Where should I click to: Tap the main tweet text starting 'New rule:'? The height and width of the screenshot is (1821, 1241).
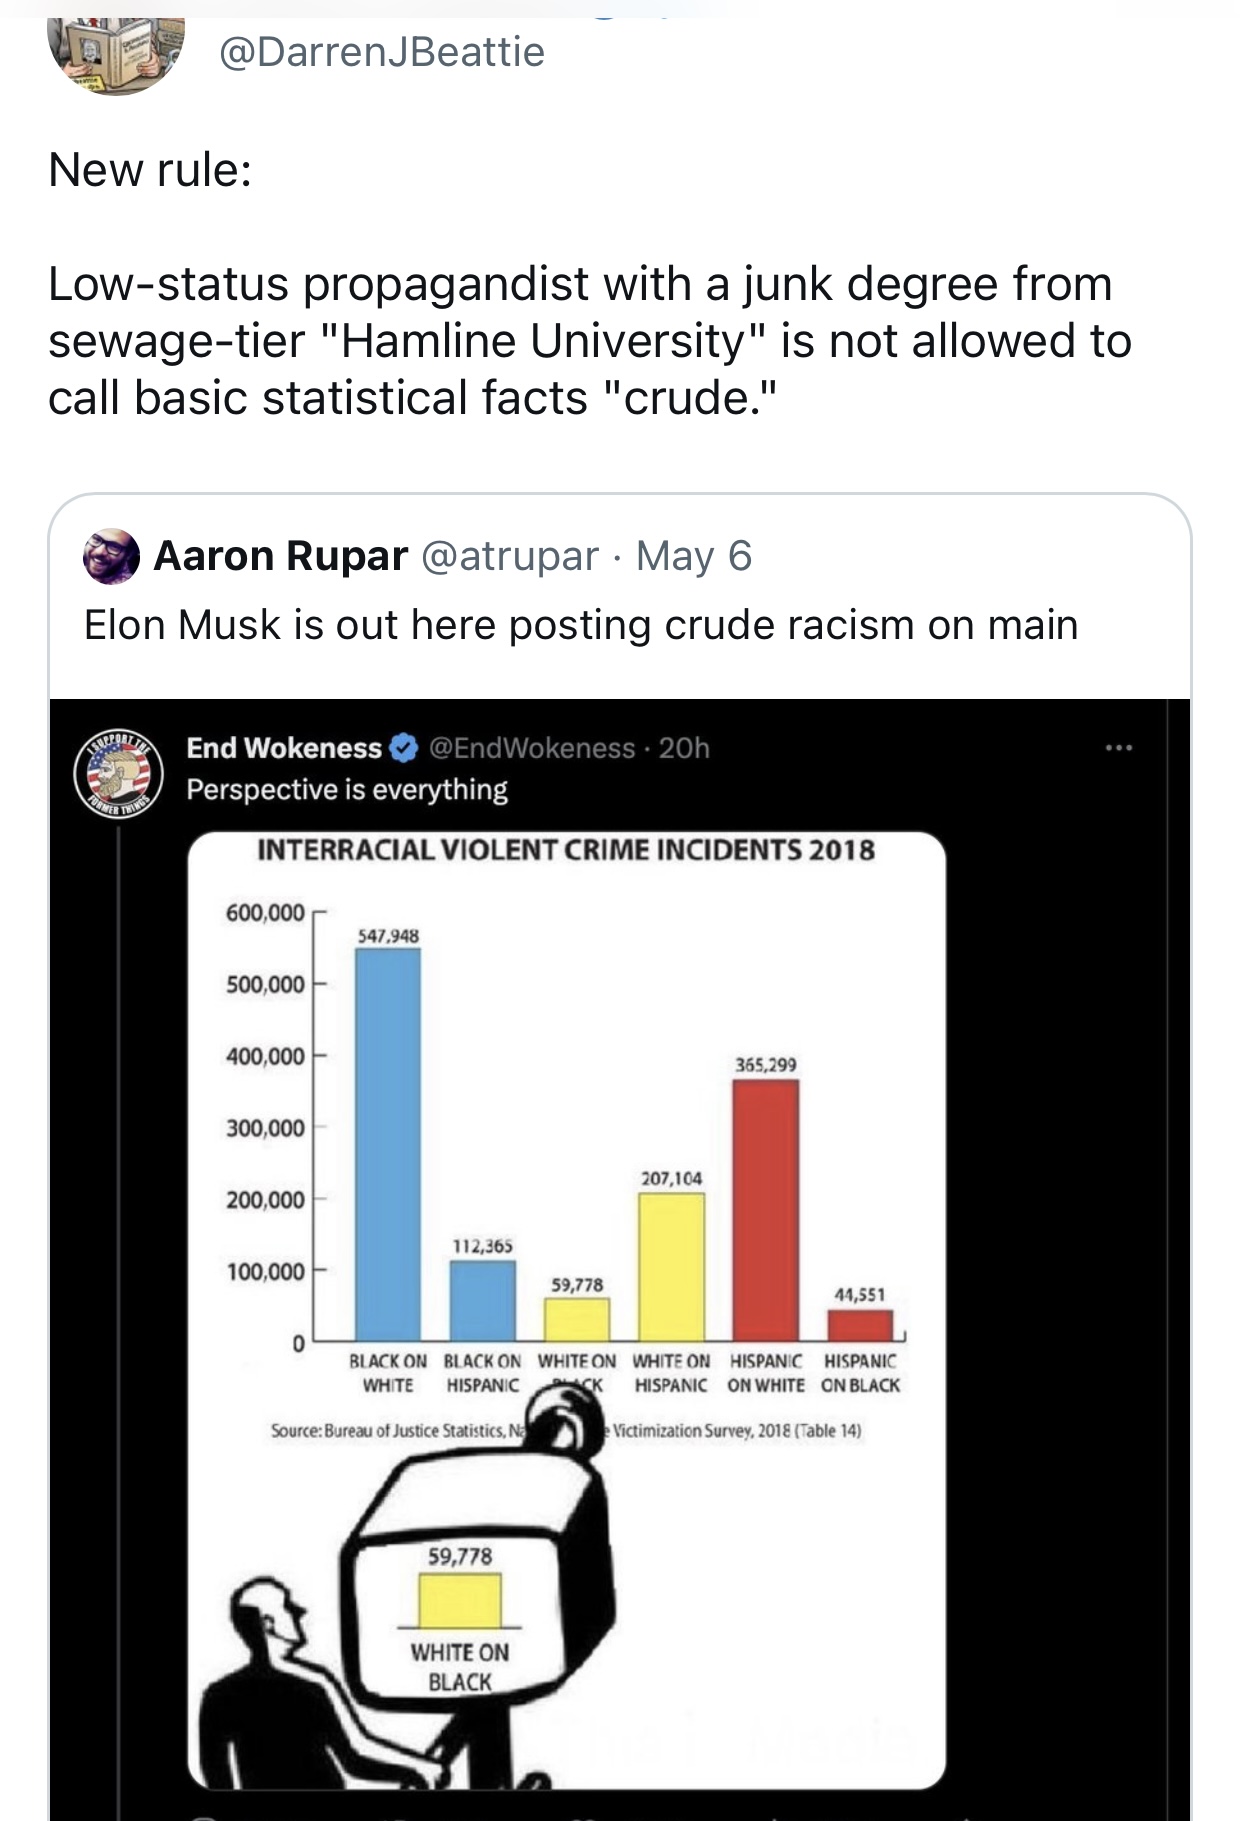(590, 284)
